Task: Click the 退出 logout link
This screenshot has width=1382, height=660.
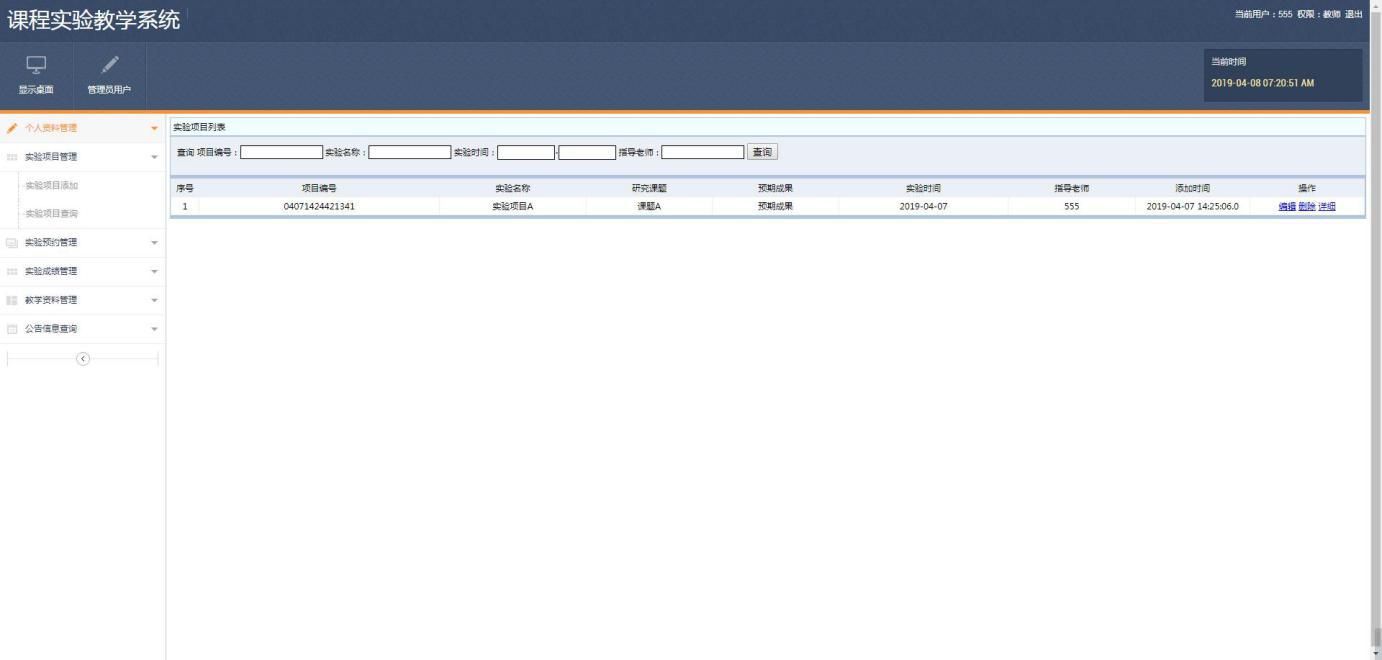Action: point(1353,14)
